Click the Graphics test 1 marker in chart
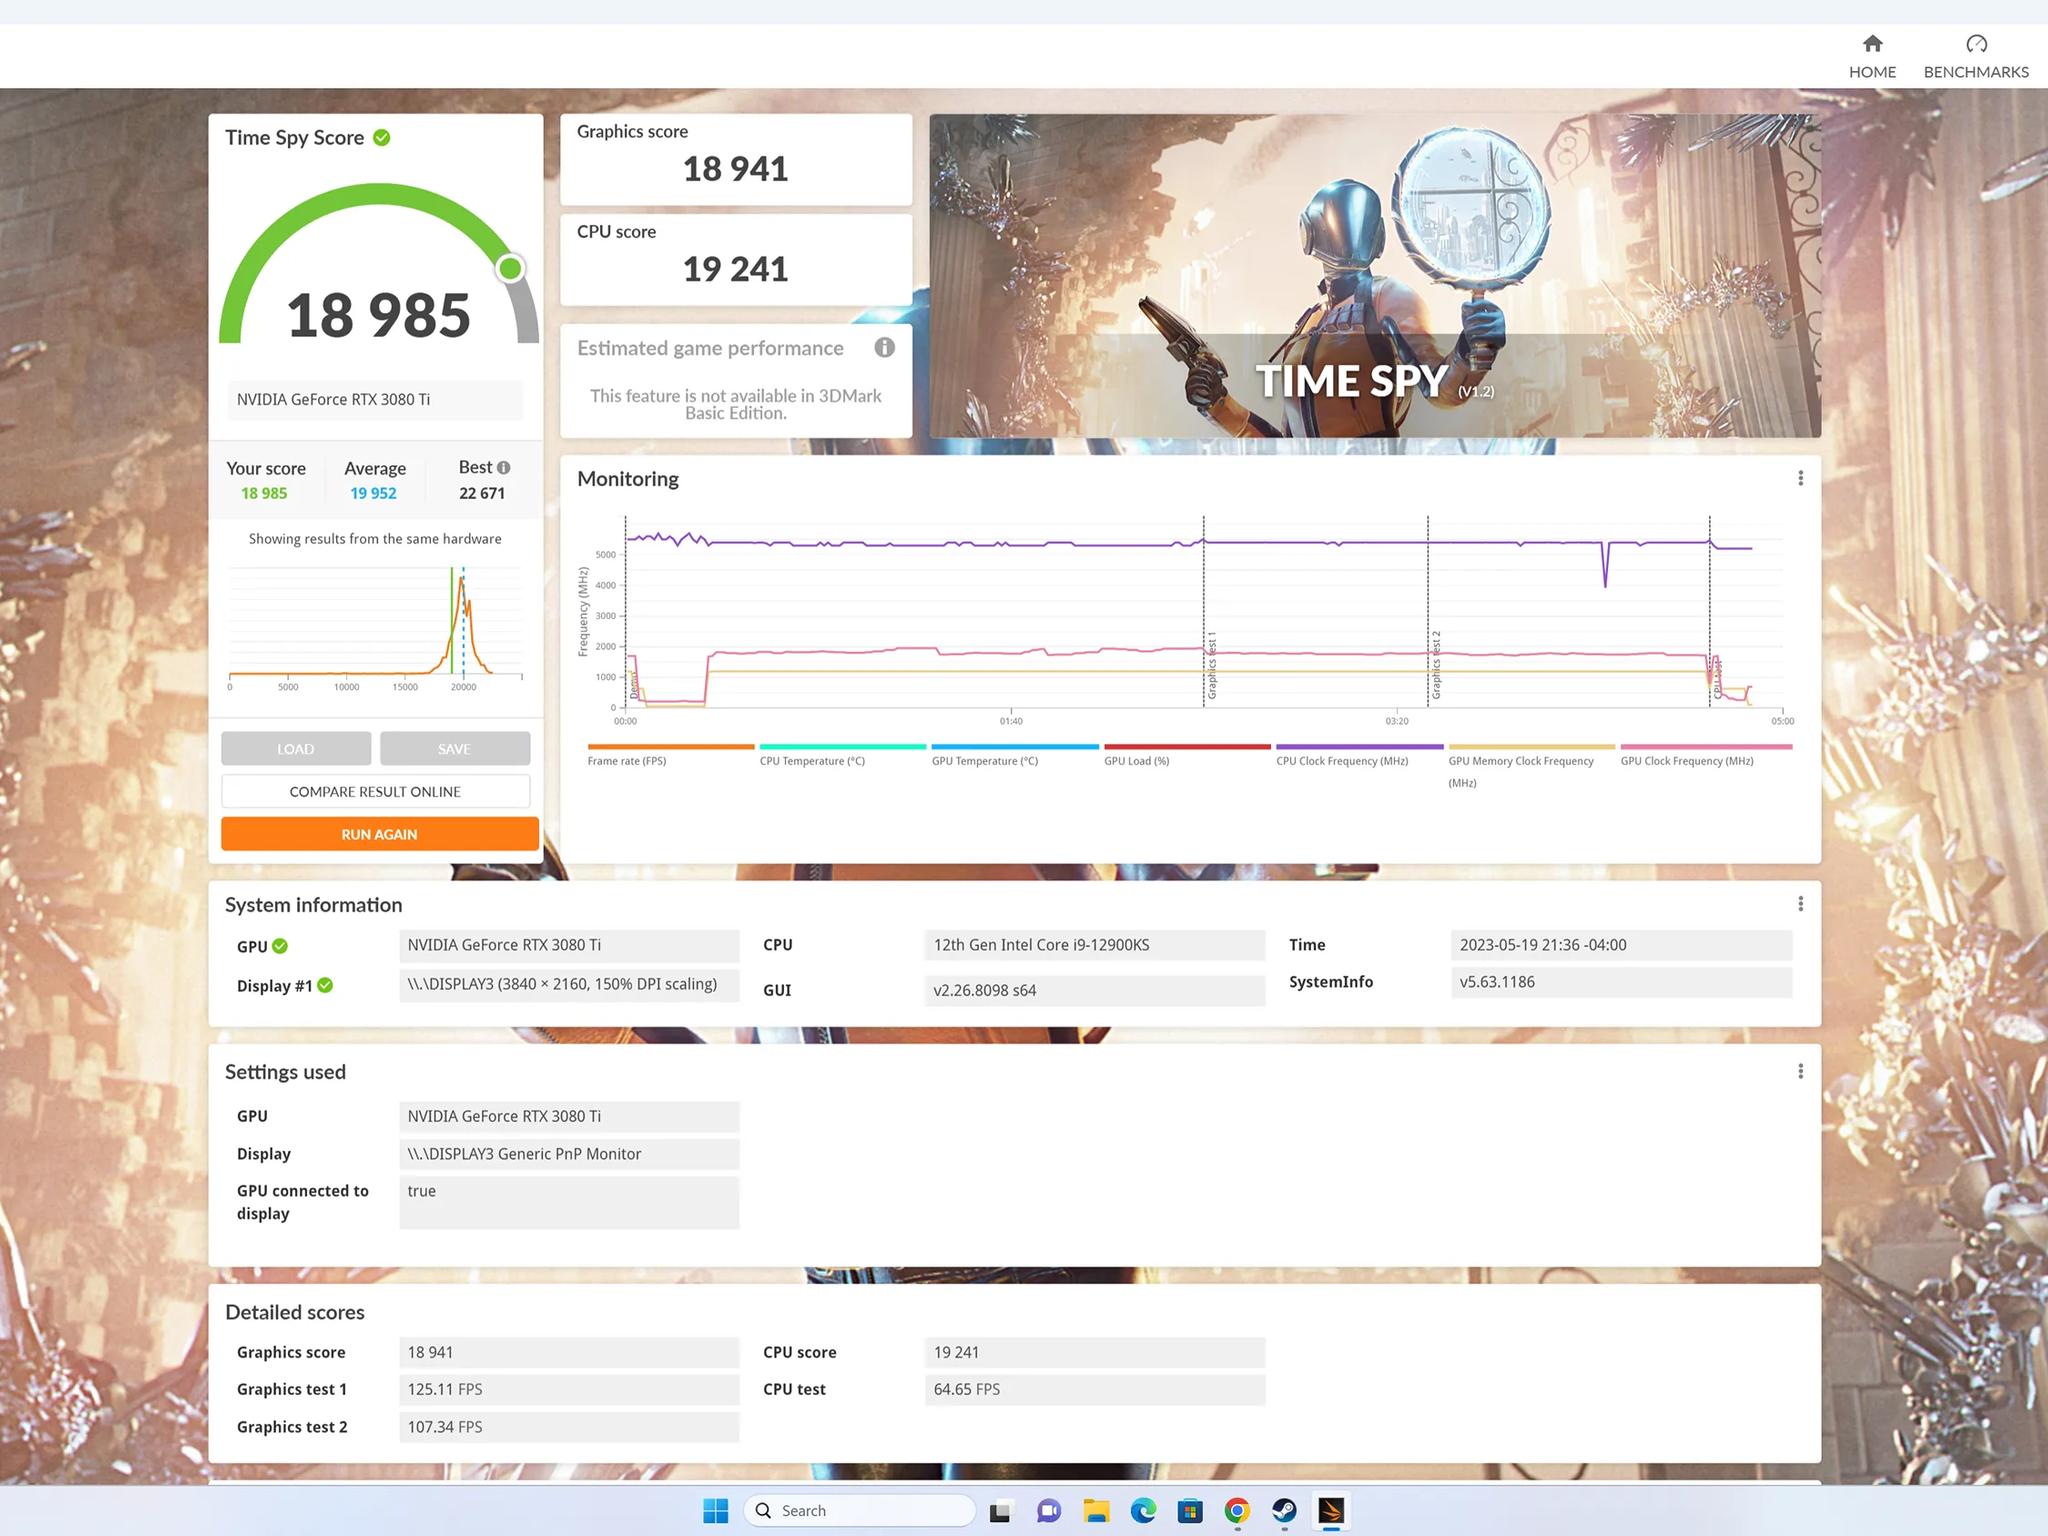Viewport: 2048px width, 1536px height. [x=1211, y=665]
